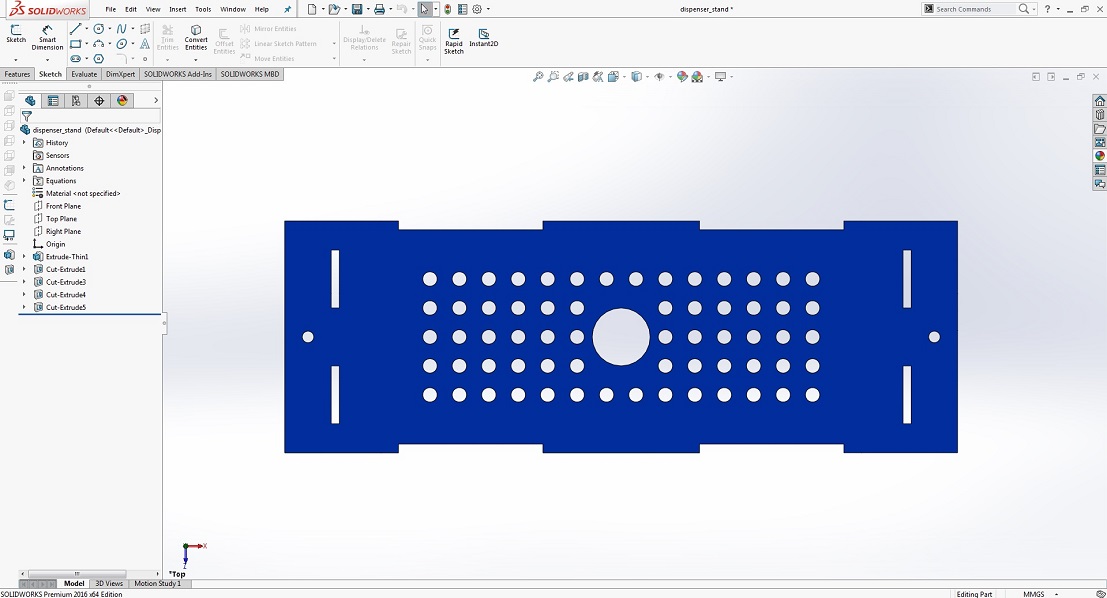Screen dimensions: 1107x598
Task: Click the Print icon
Action: tap(379, 9)
